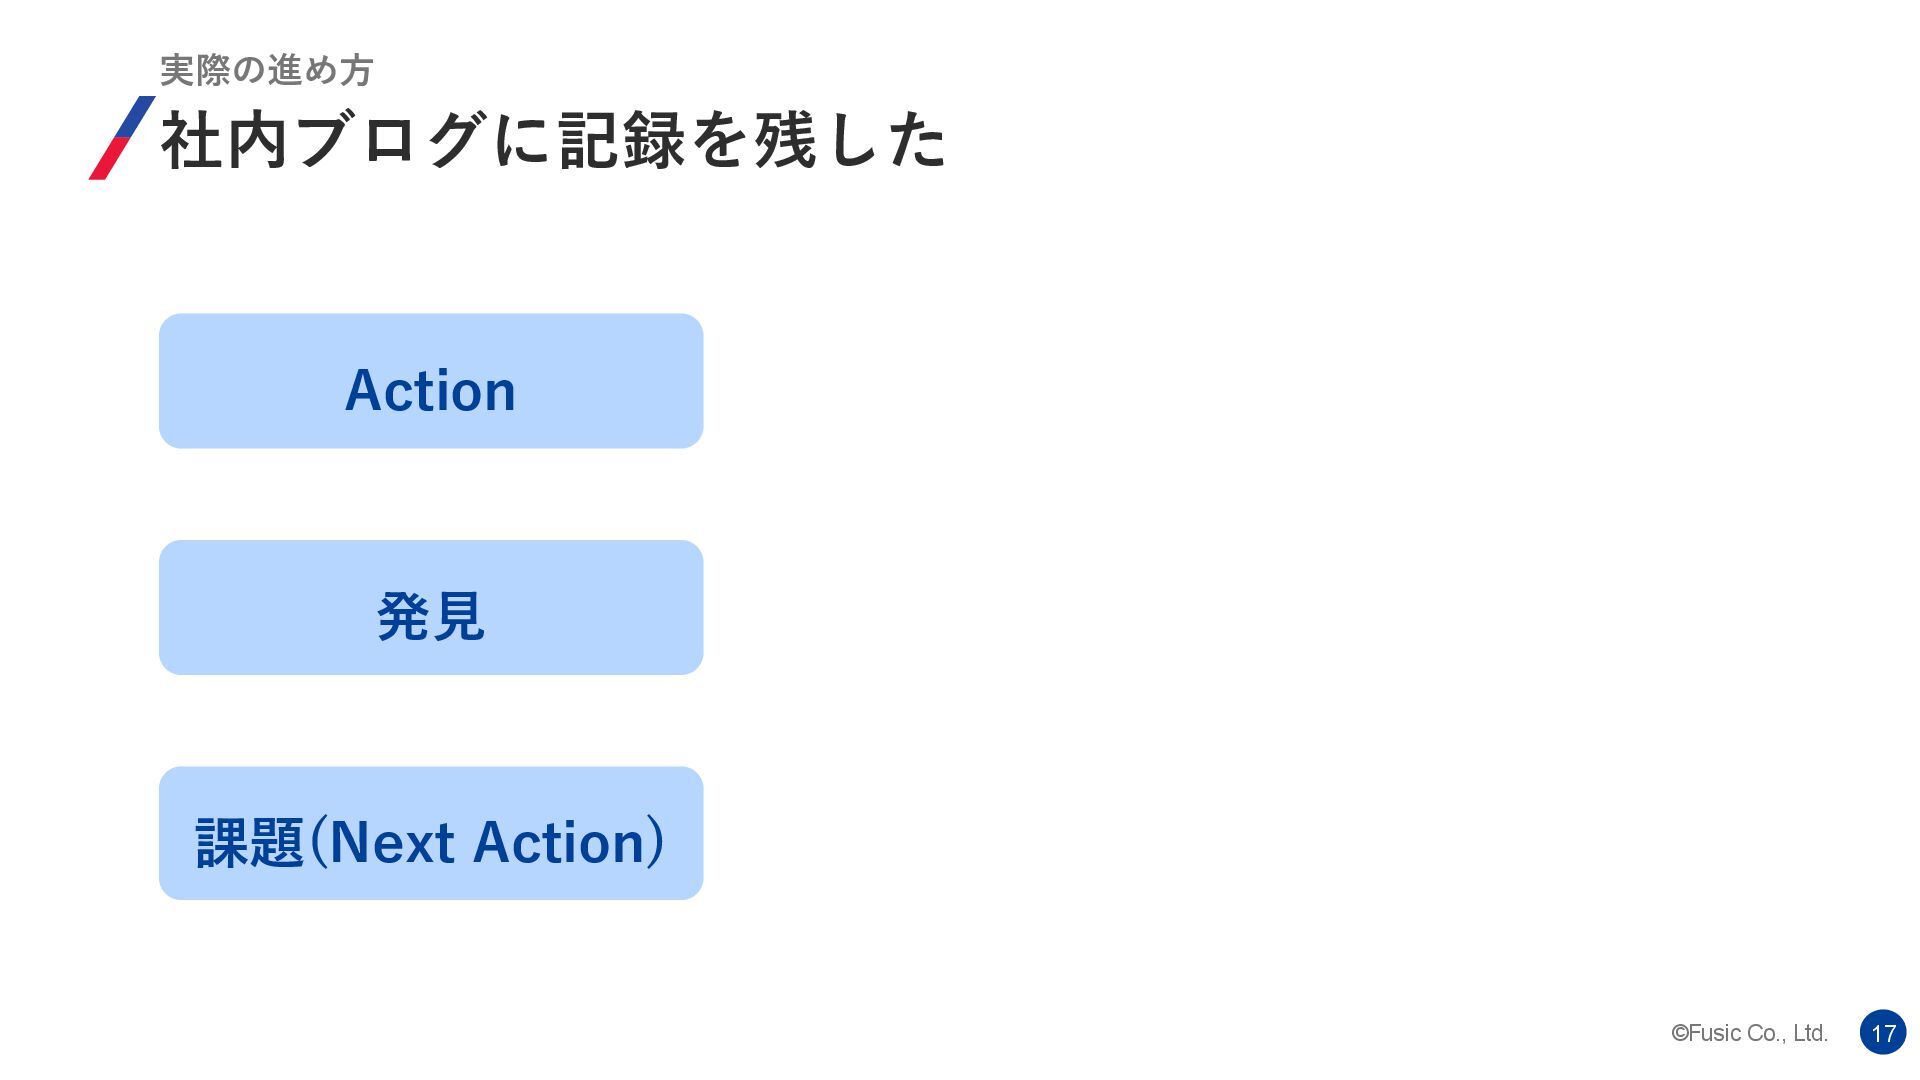The image size is (1920, 1080).
Task: Click the word 記録 in the title
Action: coord(621,140)
